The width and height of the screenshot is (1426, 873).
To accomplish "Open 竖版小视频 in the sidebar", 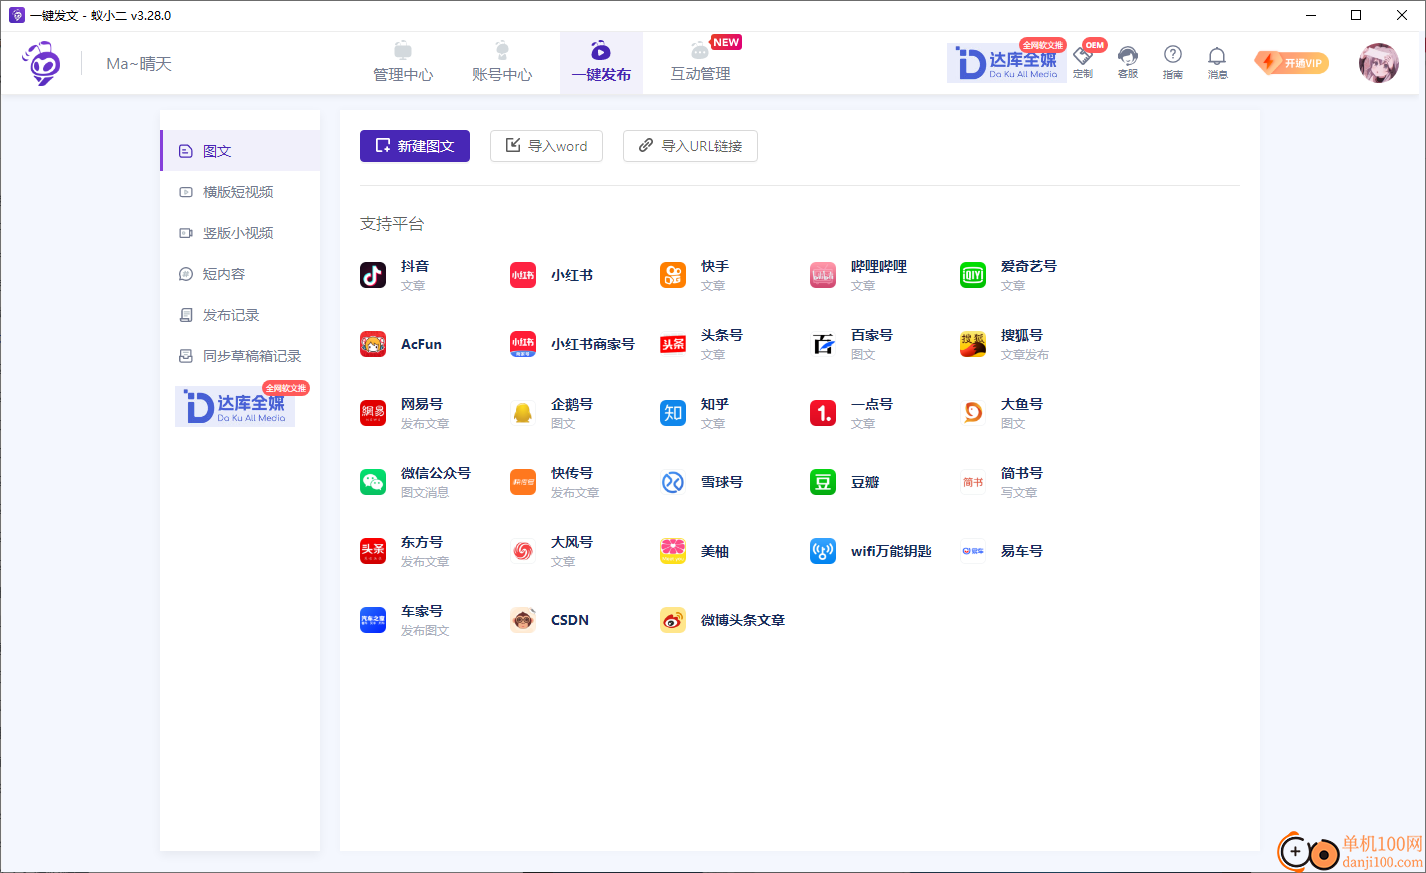I will pyautogui.click(x=240, y=233).
